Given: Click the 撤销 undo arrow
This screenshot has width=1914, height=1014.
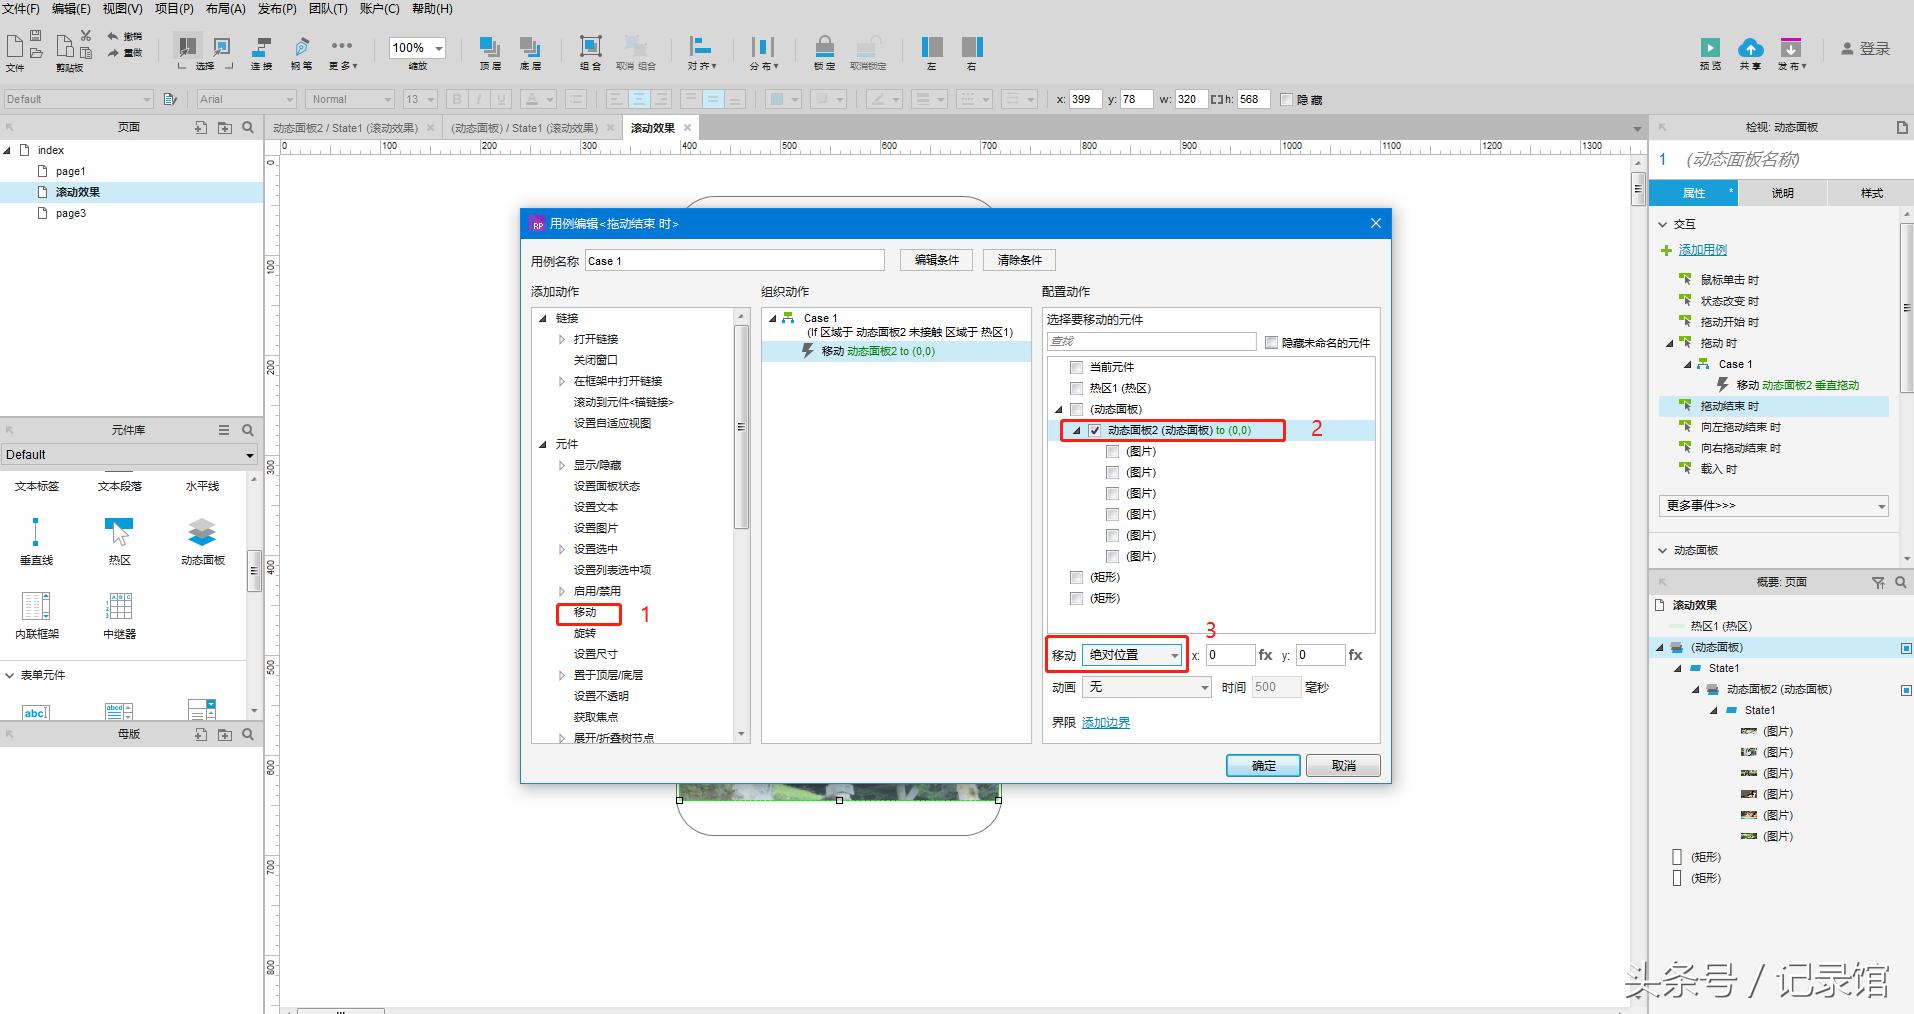Looking at the screenshot, I should [x=113, y=36].
